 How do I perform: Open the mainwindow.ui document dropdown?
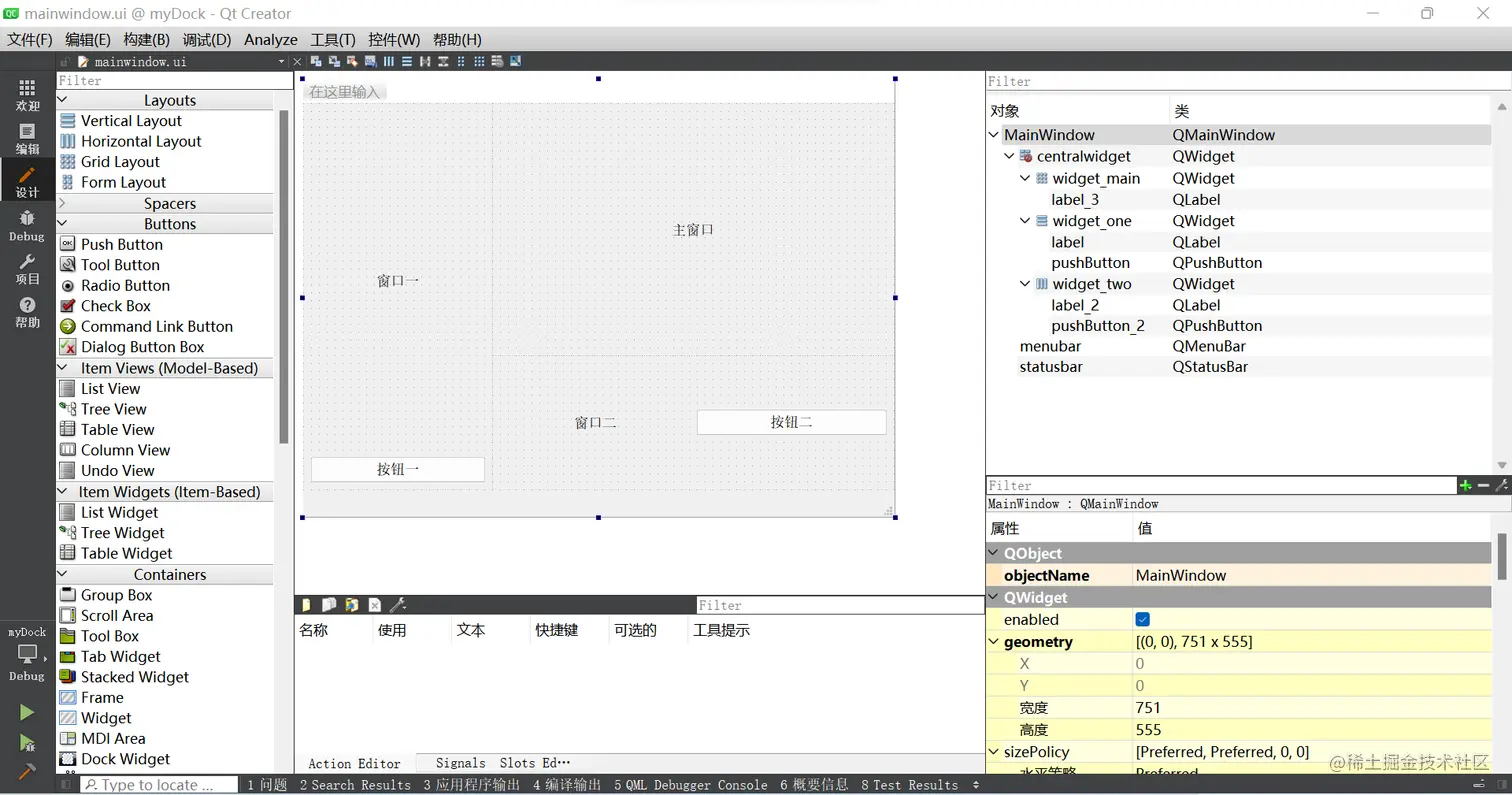click(282, 61)
